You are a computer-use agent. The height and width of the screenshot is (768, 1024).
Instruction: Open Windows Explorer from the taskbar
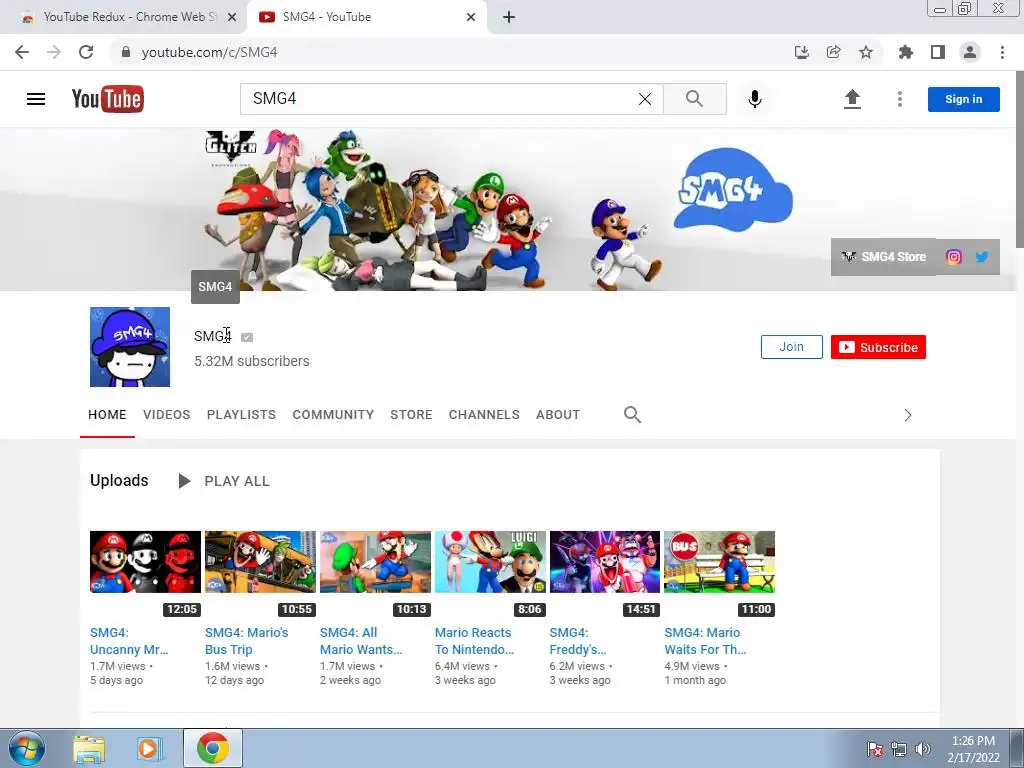[89, 749]
